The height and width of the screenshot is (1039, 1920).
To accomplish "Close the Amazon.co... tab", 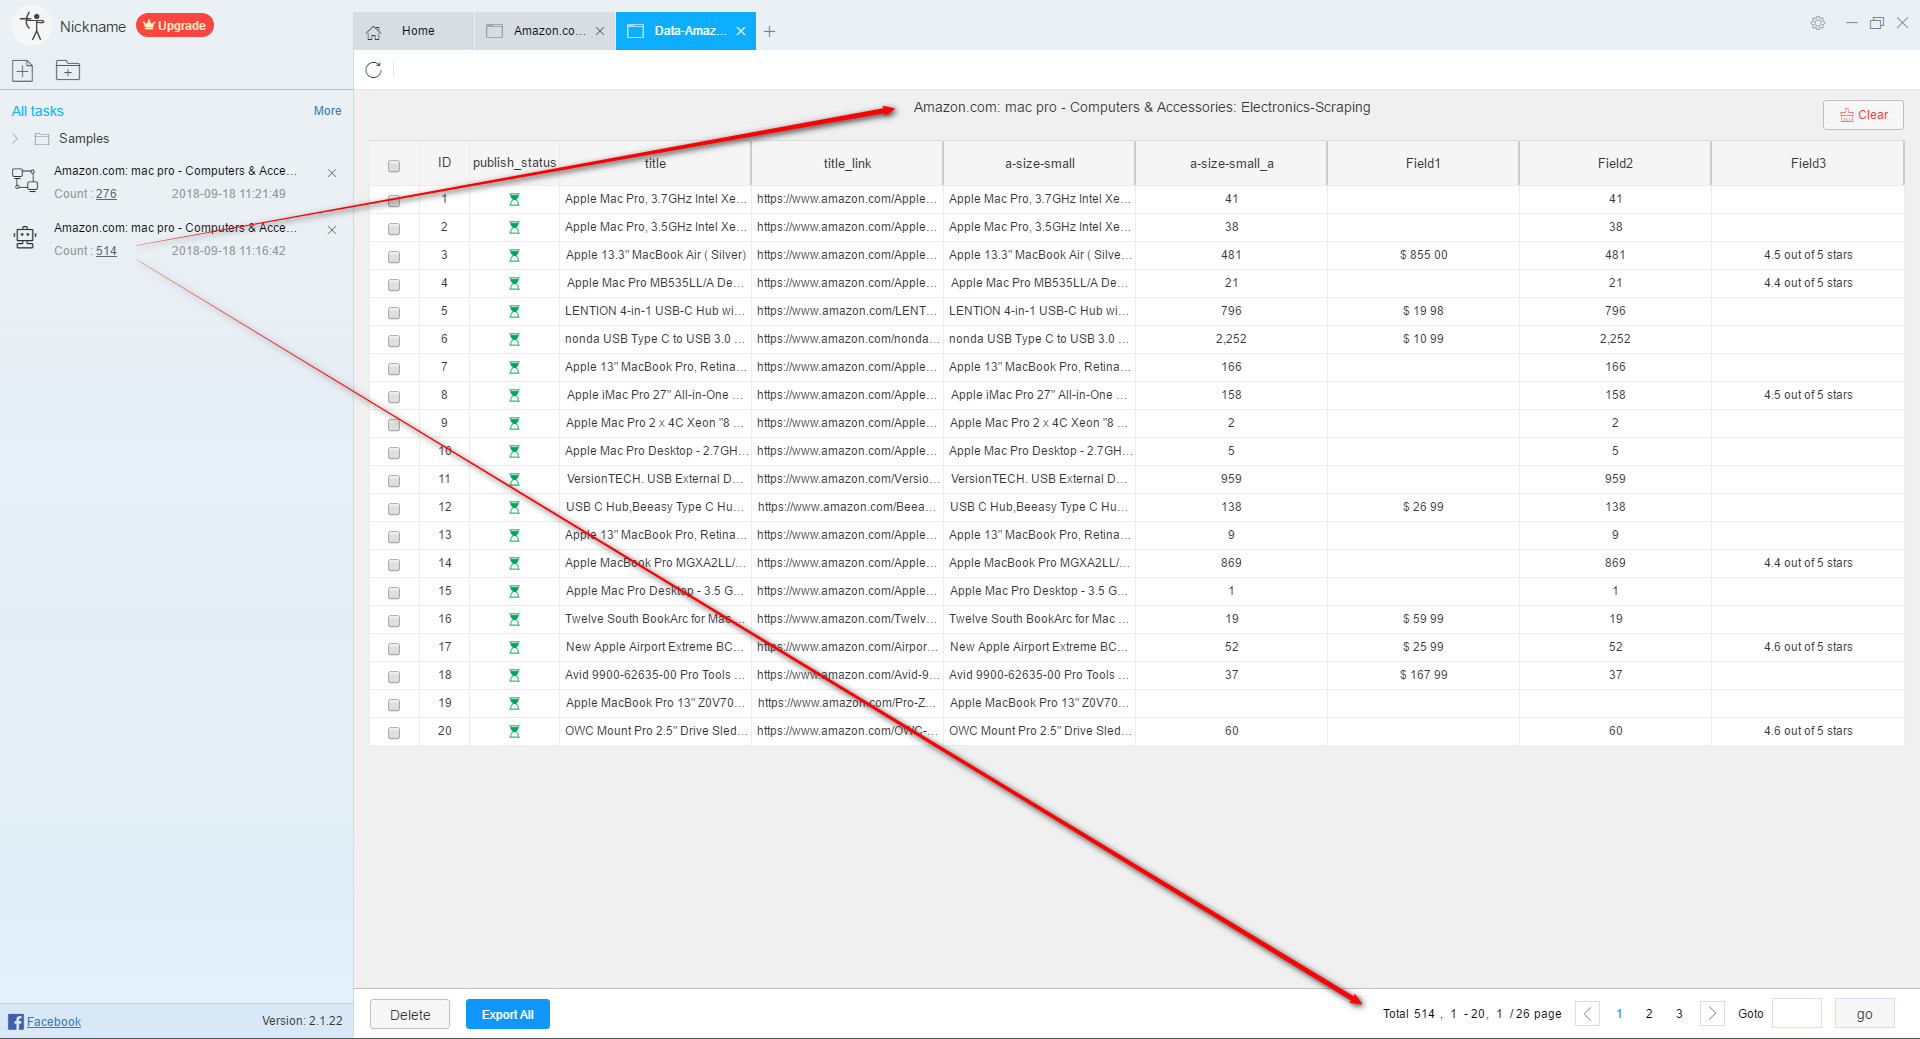I will pyautogui.click(x=600, y=31).
